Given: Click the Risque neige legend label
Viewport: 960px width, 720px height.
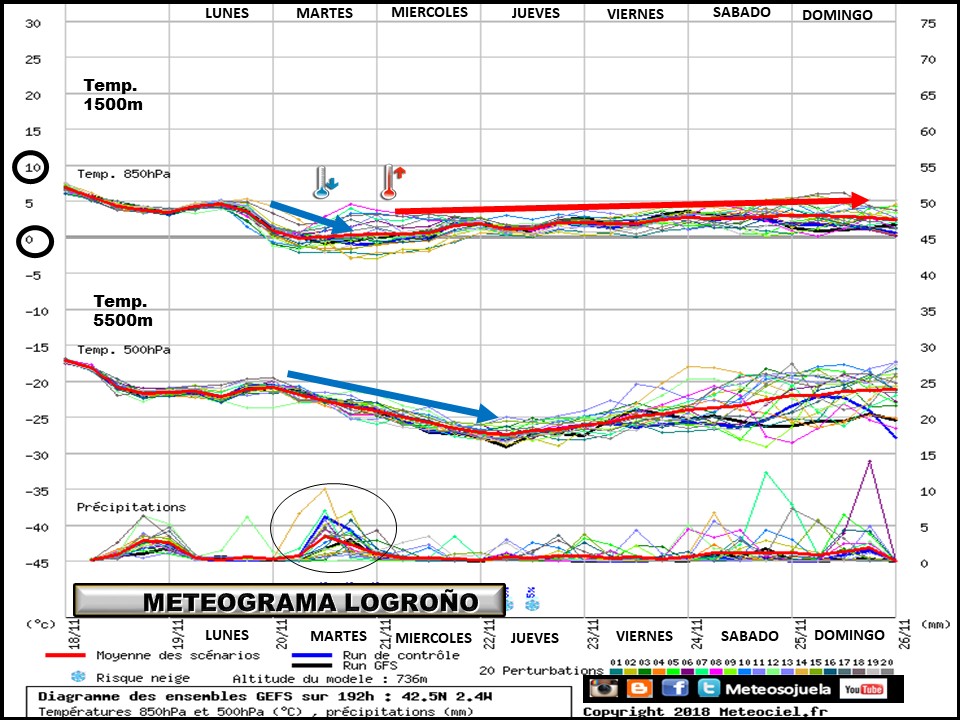Looking at the screenshot, I should [143, 678].
